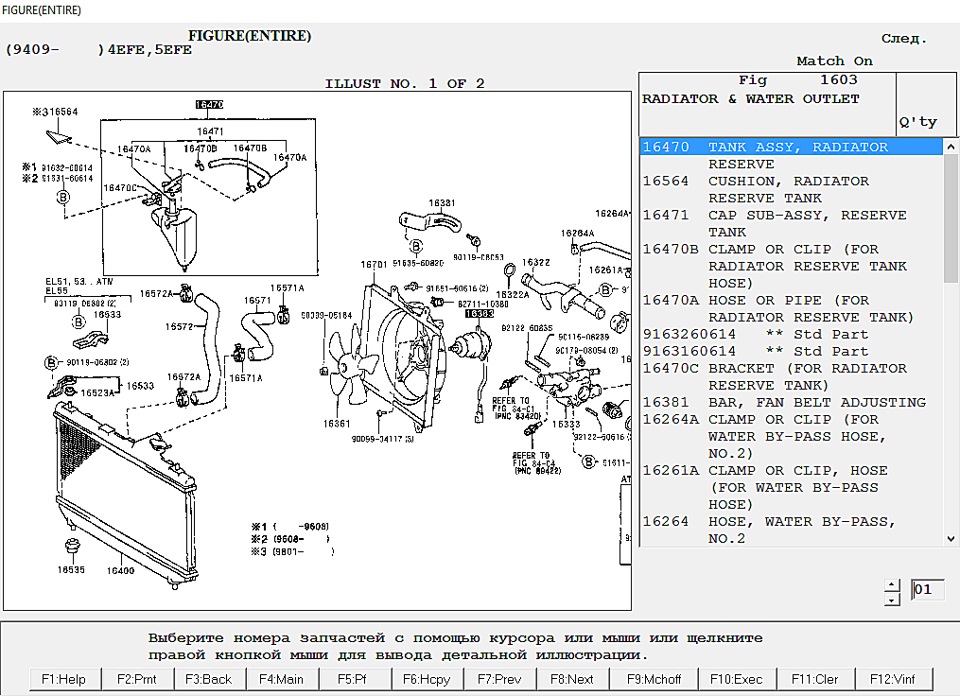Select 16564 CUSHION, RADIATOR row

click(791, 190)
